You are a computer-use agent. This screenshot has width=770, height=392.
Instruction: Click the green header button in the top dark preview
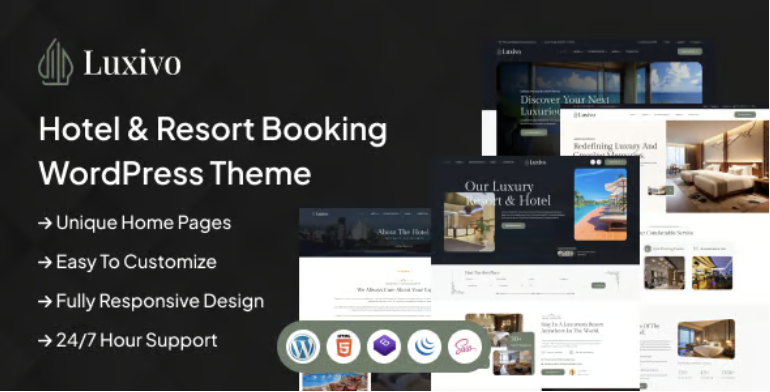(689, 51)
